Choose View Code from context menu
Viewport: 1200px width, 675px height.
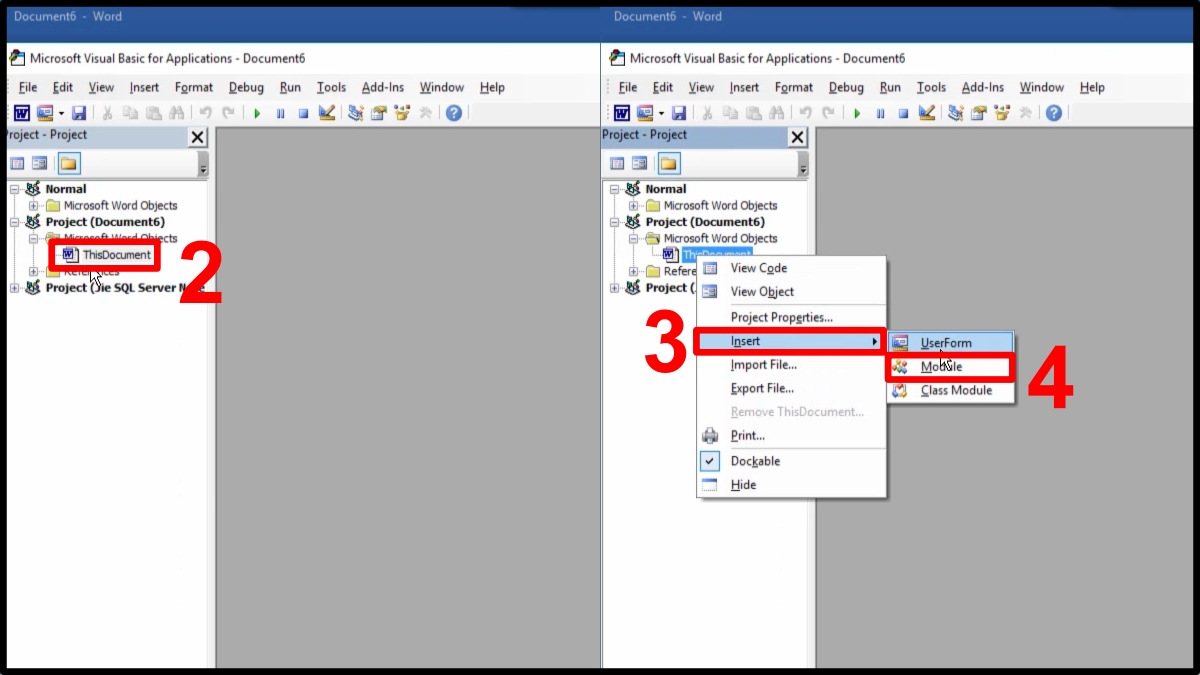click(x=791, y=268)
